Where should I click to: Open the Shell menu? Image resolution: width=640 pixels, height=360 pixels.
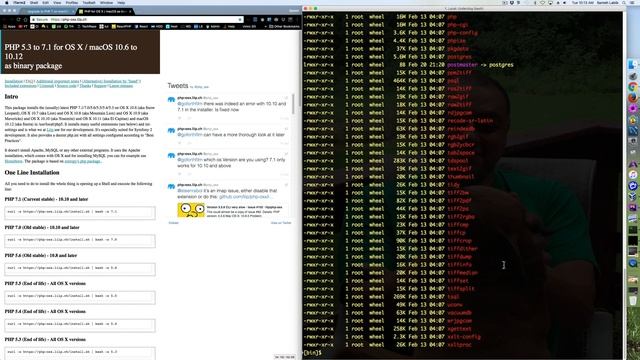pos(33,2)
